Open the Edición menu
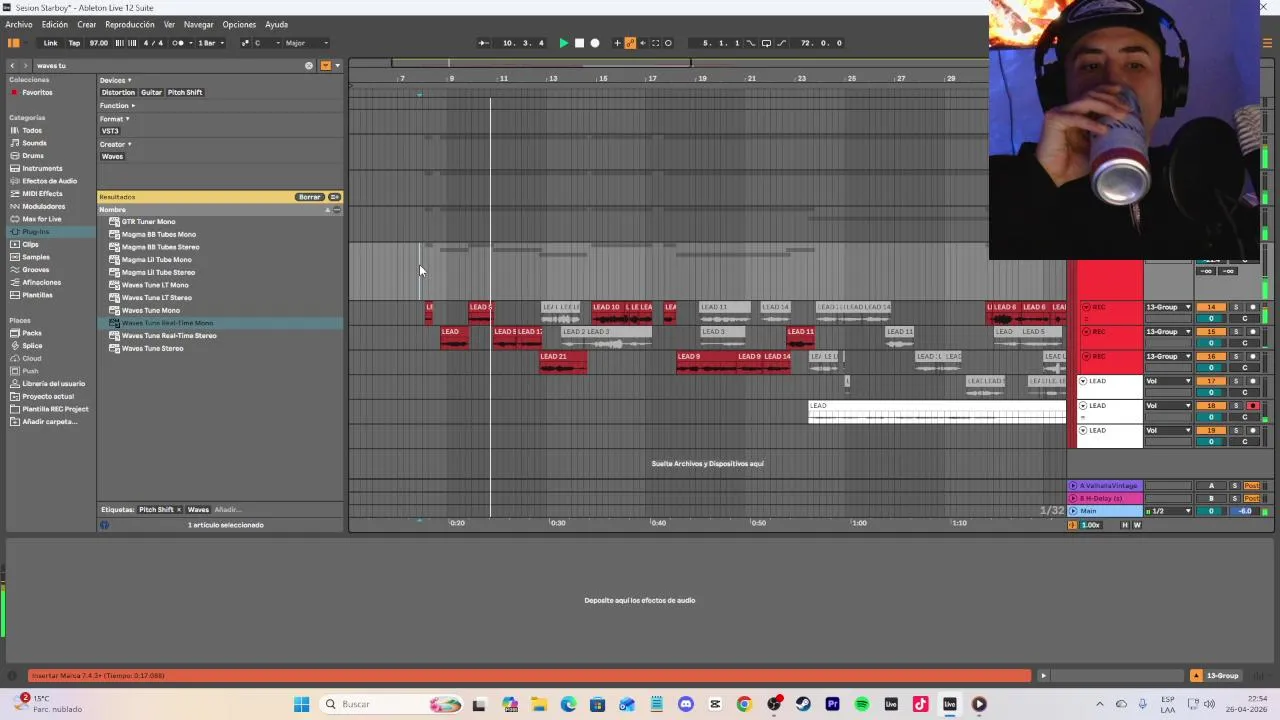This screenshot has width=1280, height=720. 55,24
